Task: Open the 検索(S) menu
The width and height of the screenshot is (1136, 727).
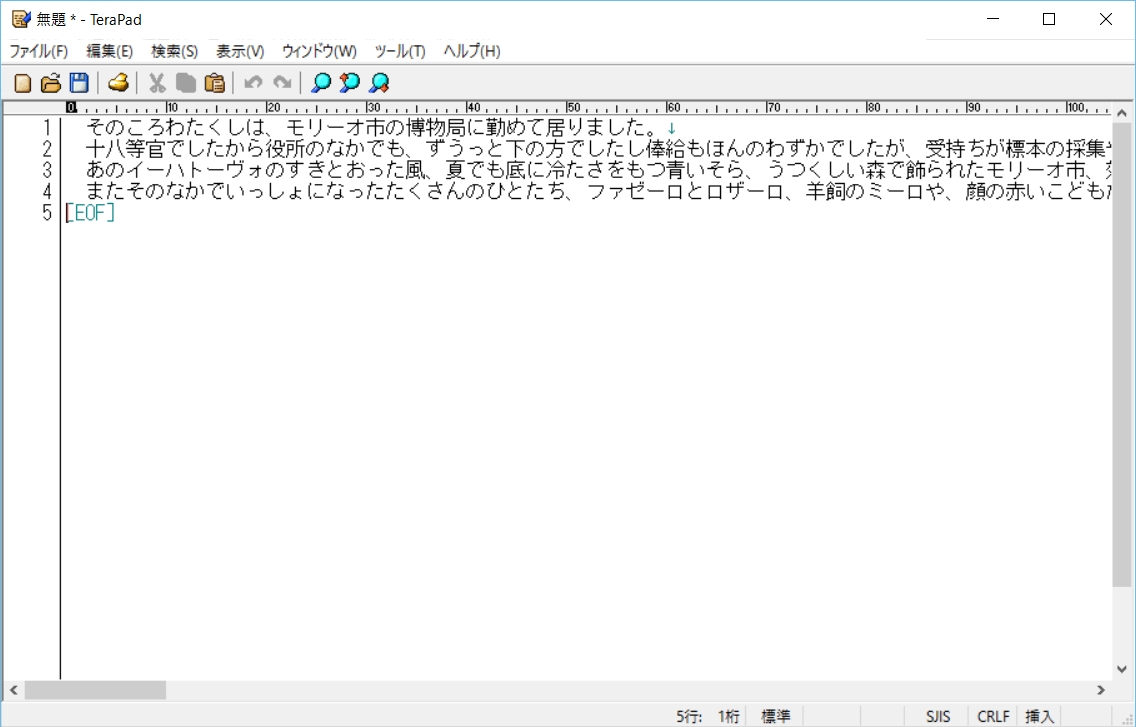Action: click(174, 51)
